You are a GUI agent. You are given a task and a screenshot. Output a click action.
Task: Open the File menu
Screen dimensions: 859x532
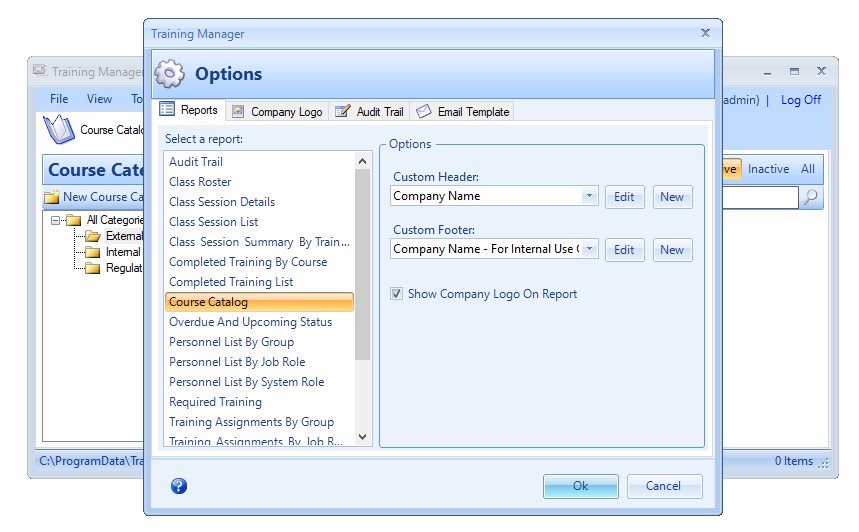point(59,99)
